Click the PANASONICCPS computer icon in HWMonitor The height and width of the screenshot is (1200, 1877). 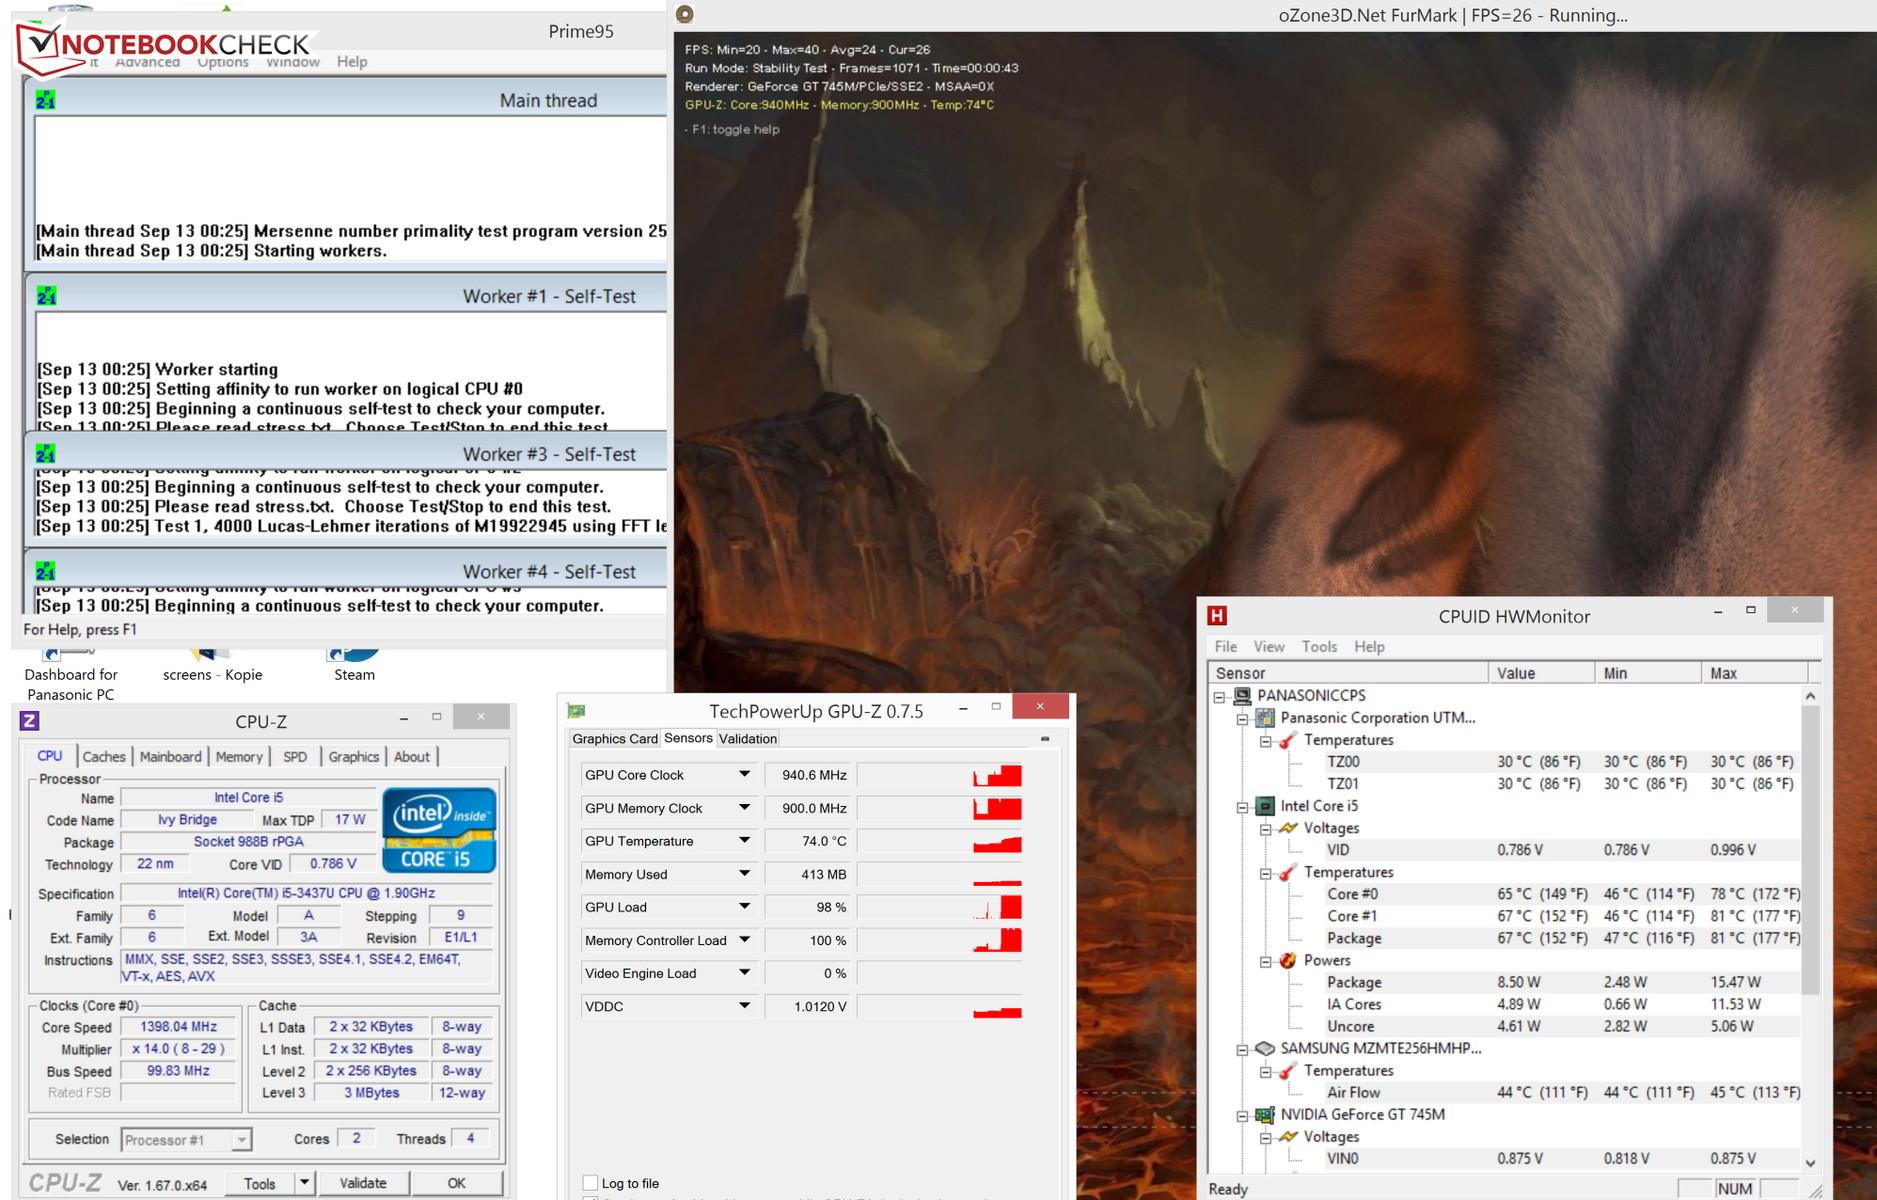[1242, 695]
